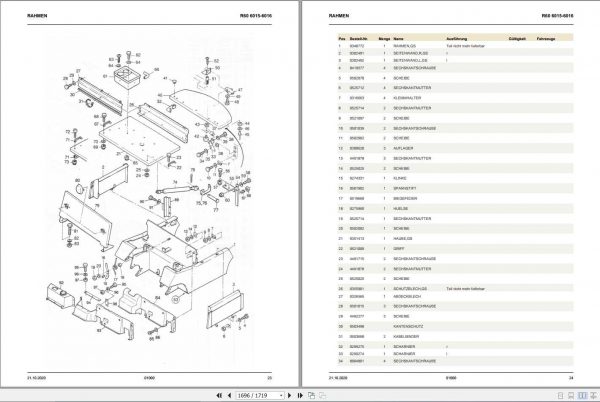Select the BIEGEFEDER part in row 17

(x=405, y=199)
